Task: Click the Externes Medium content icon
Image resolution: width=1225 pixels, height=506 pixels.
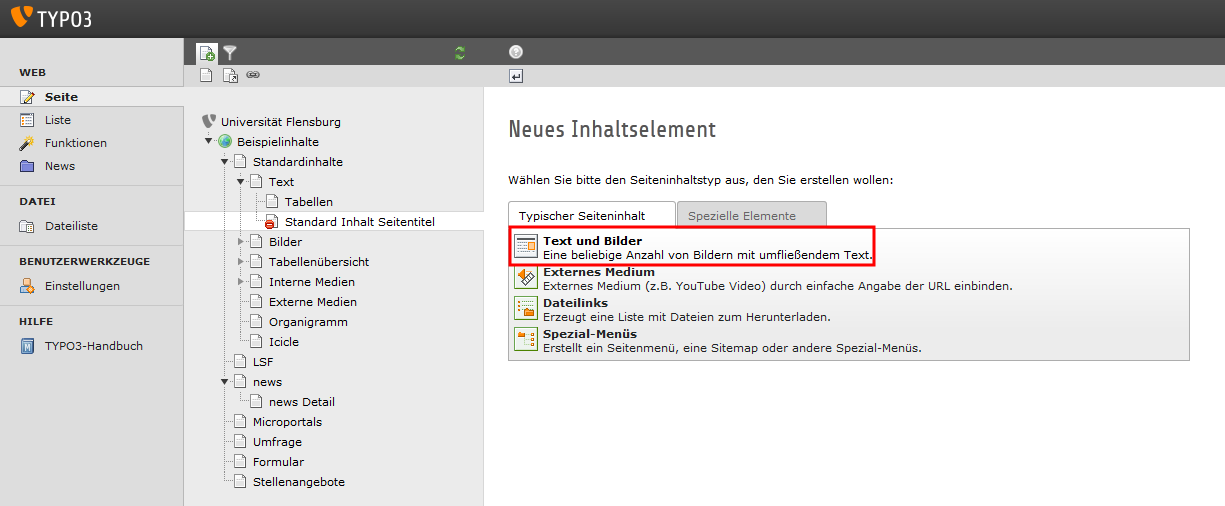Action: coord(525,278)
